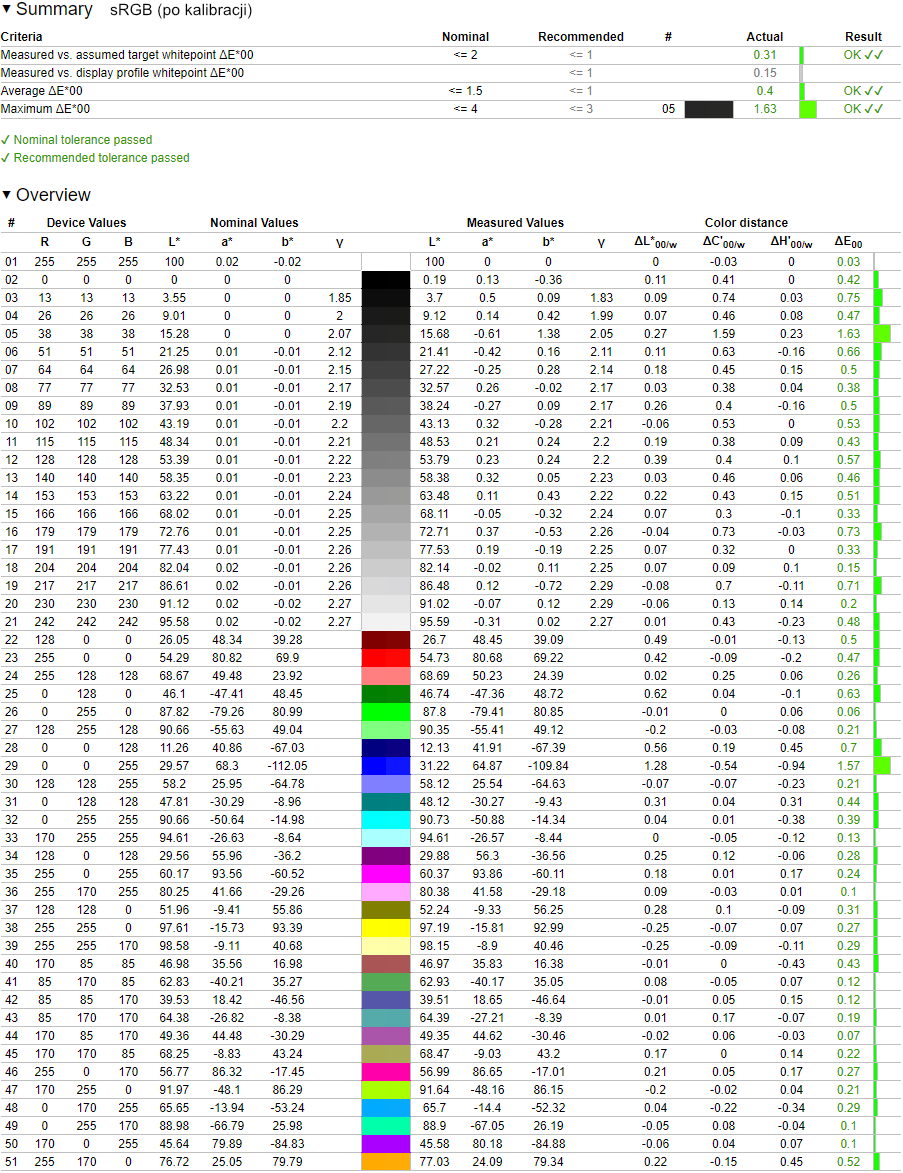Click the teal swatch in row 31

pyautogui.click(x=386, y=802)
